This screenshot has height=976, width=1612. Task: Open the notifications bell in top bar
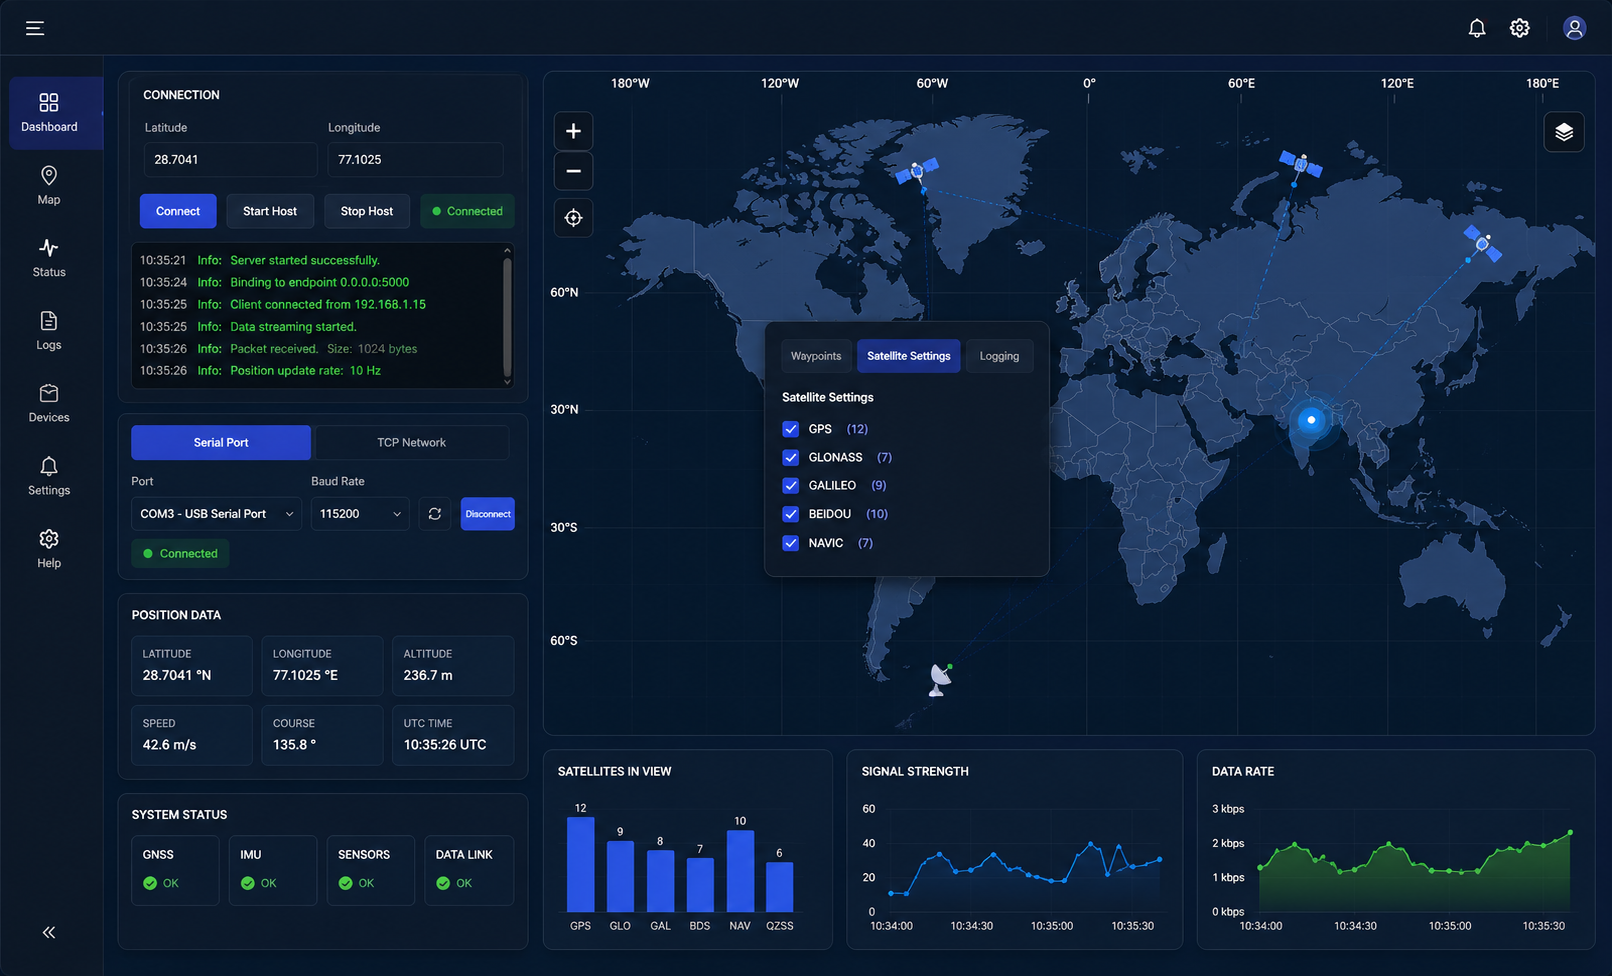coord(1477,28)
